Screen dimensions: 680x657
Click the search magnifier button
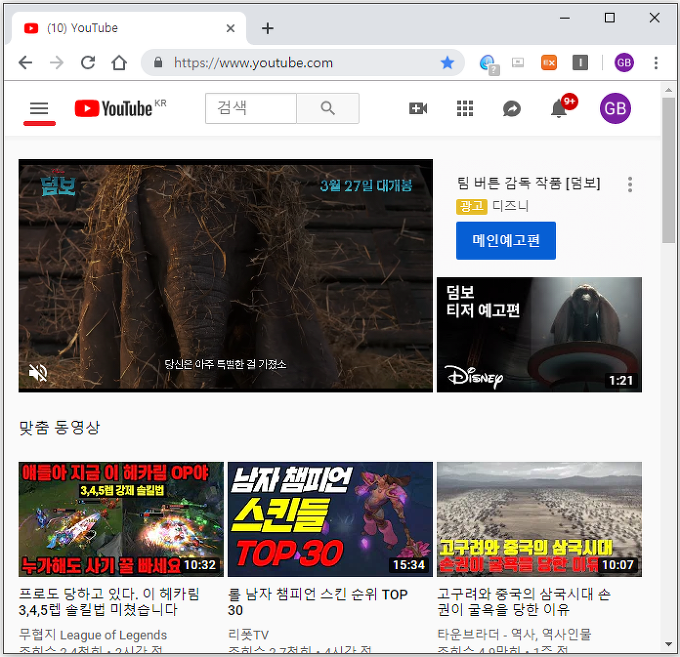point(328,108)
